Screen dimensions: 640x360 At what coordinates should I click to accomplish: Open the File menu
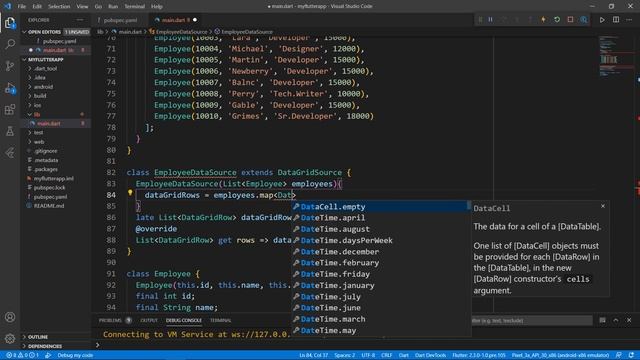coord(22,7)
